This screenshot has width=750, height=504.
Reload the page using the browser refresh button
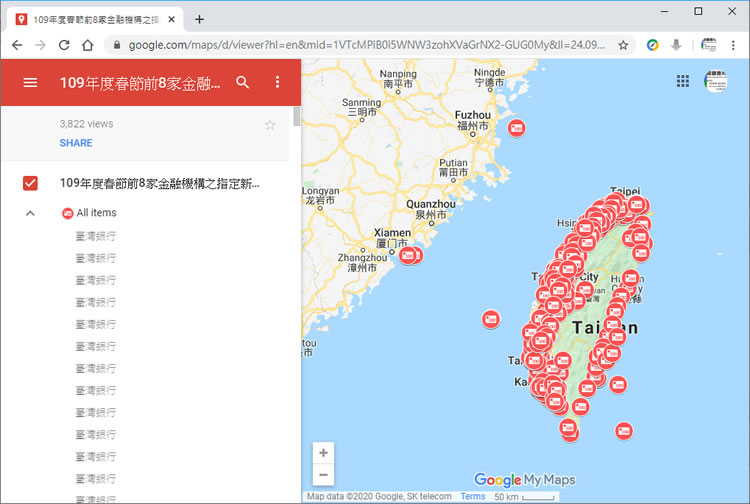pos(64,45)
